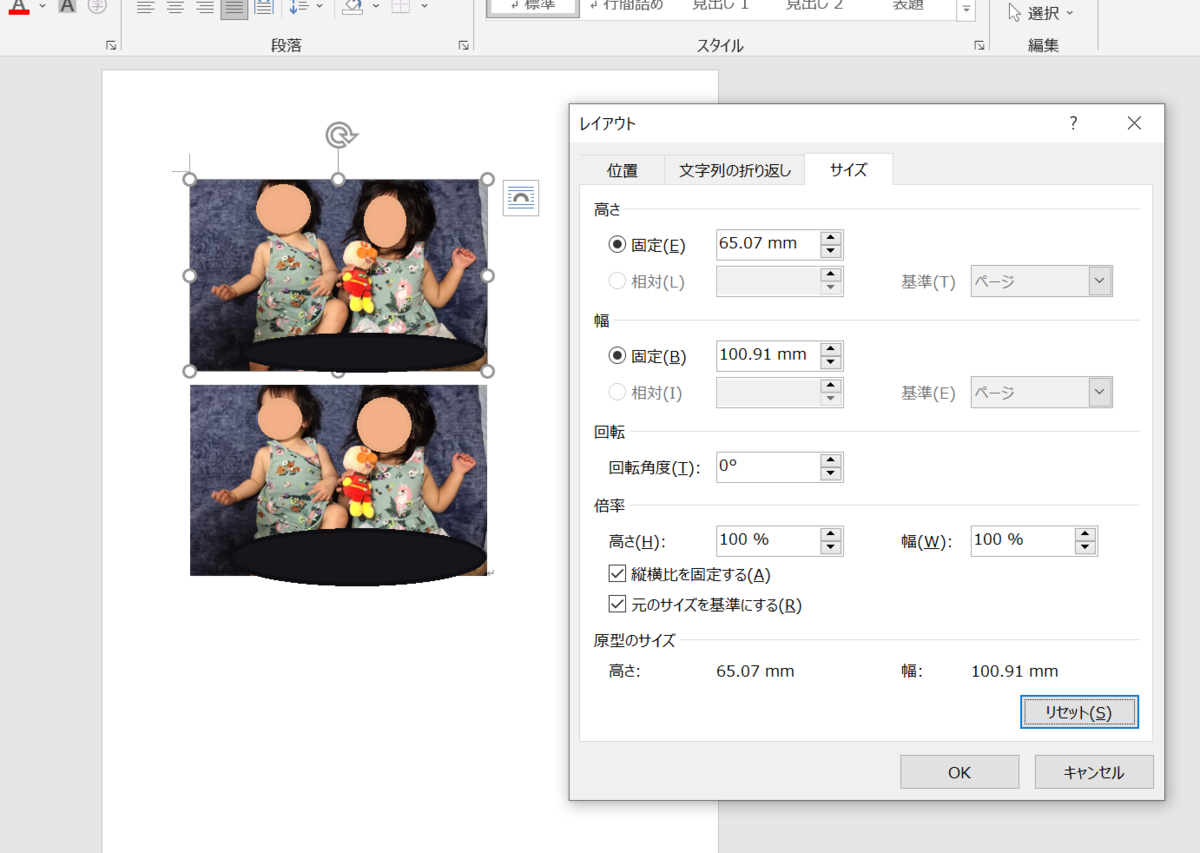Increase fixed height with the up spinner
The height and width of the screenshot is (853, 1200).
click(831, 238)
